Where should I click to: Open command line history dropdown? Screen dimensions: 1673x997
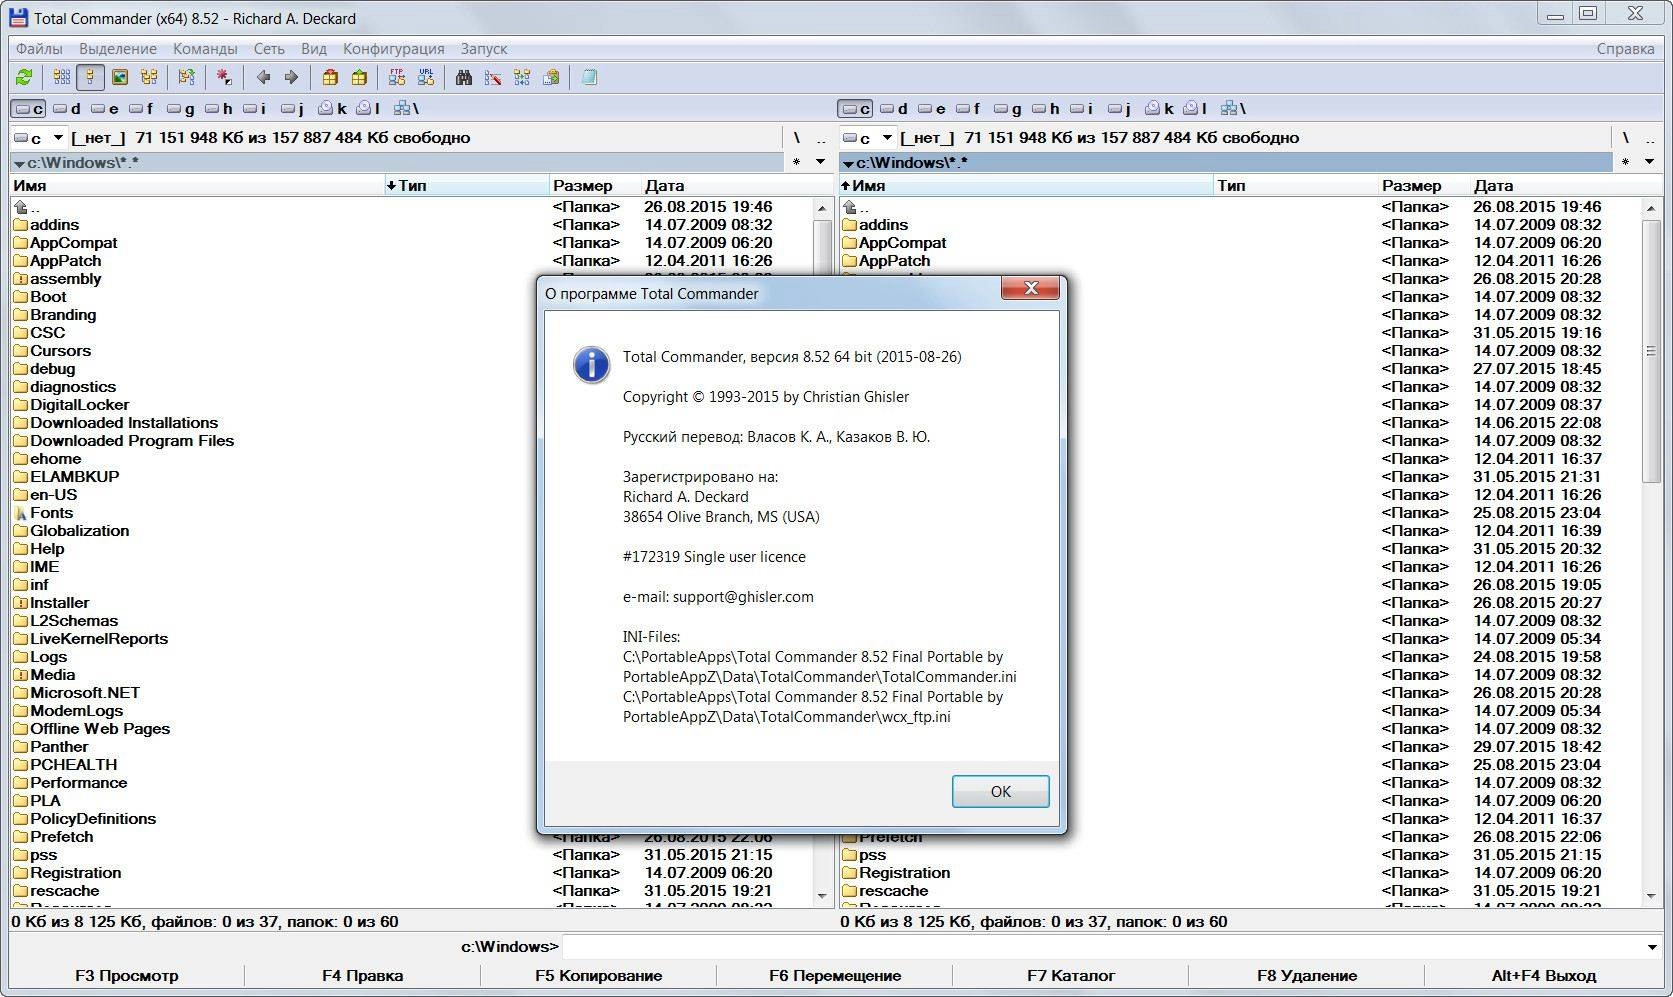click(1651, 946)
